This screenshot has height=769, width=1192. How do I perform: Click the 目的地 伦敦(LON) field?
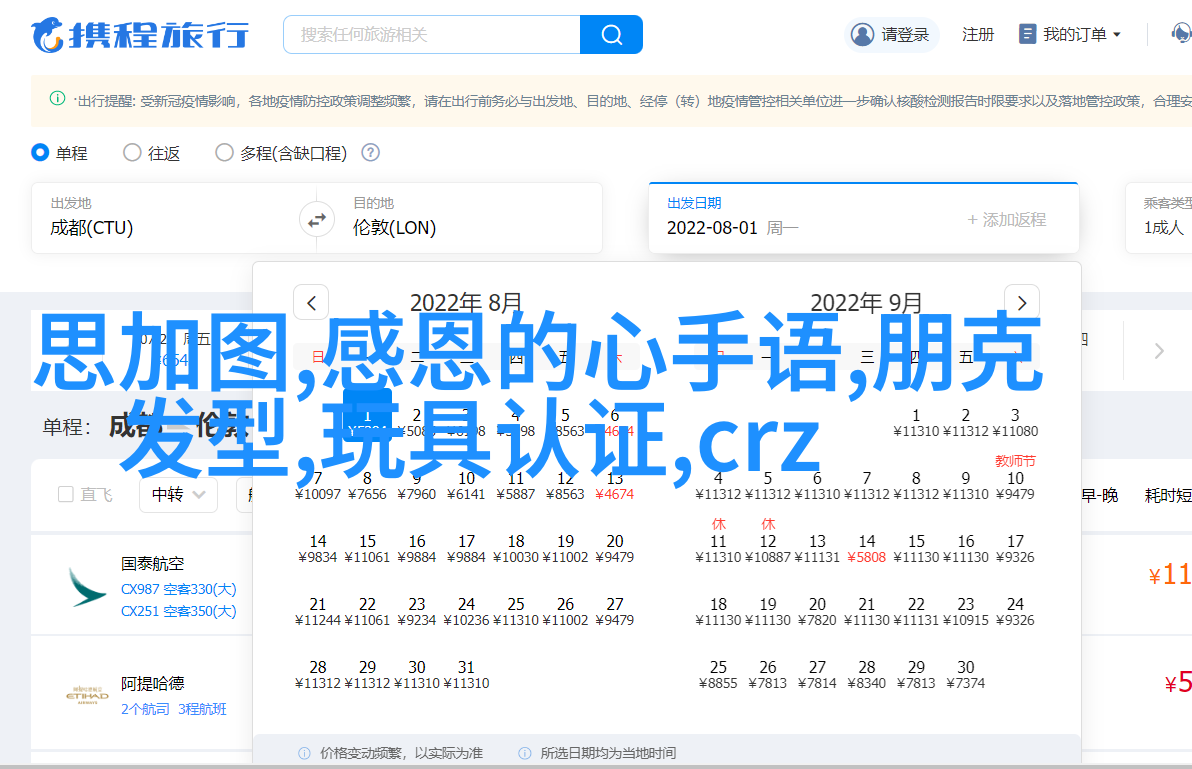pos(468,218)
